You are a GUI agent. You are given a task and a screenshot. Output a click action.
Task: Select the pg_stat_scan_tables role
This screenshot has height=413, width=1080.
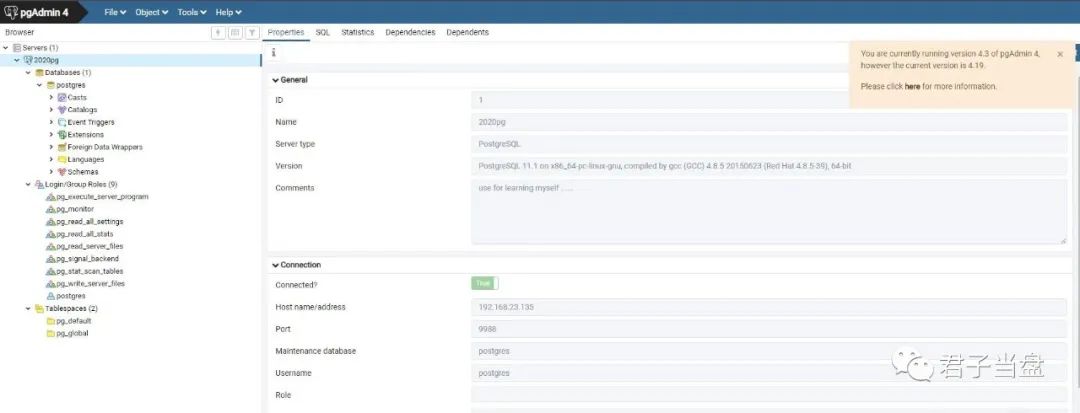[90, 271]
